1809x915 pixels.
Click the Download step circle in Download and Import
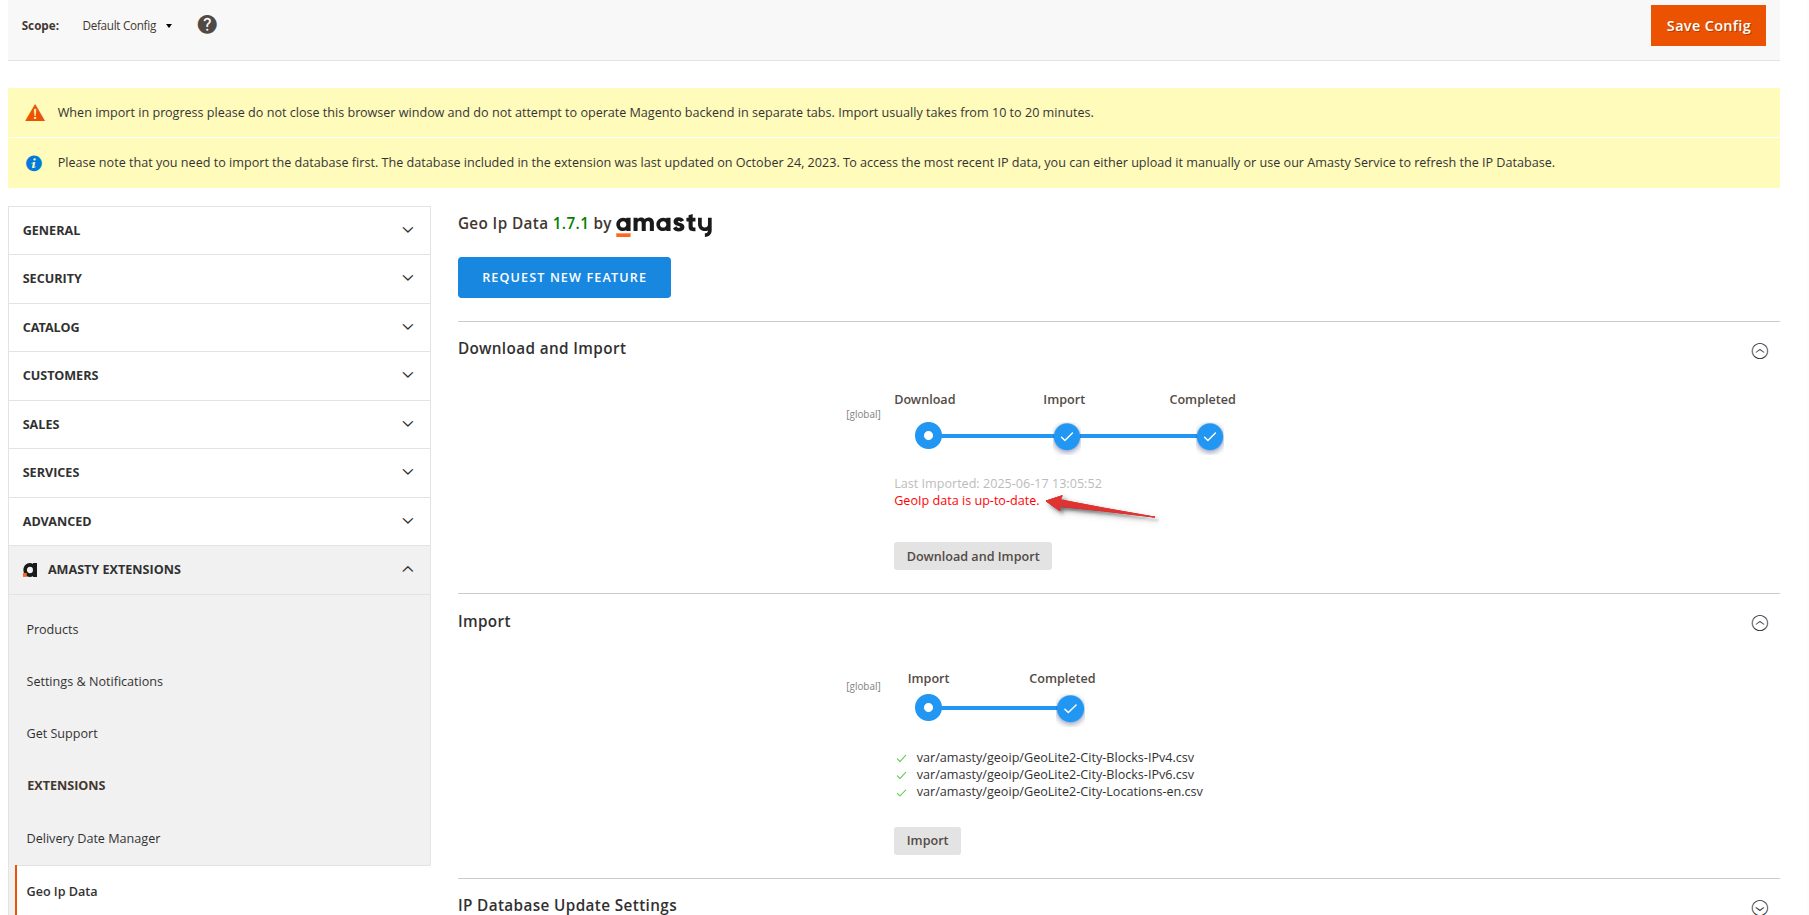(x=928, y=436)
